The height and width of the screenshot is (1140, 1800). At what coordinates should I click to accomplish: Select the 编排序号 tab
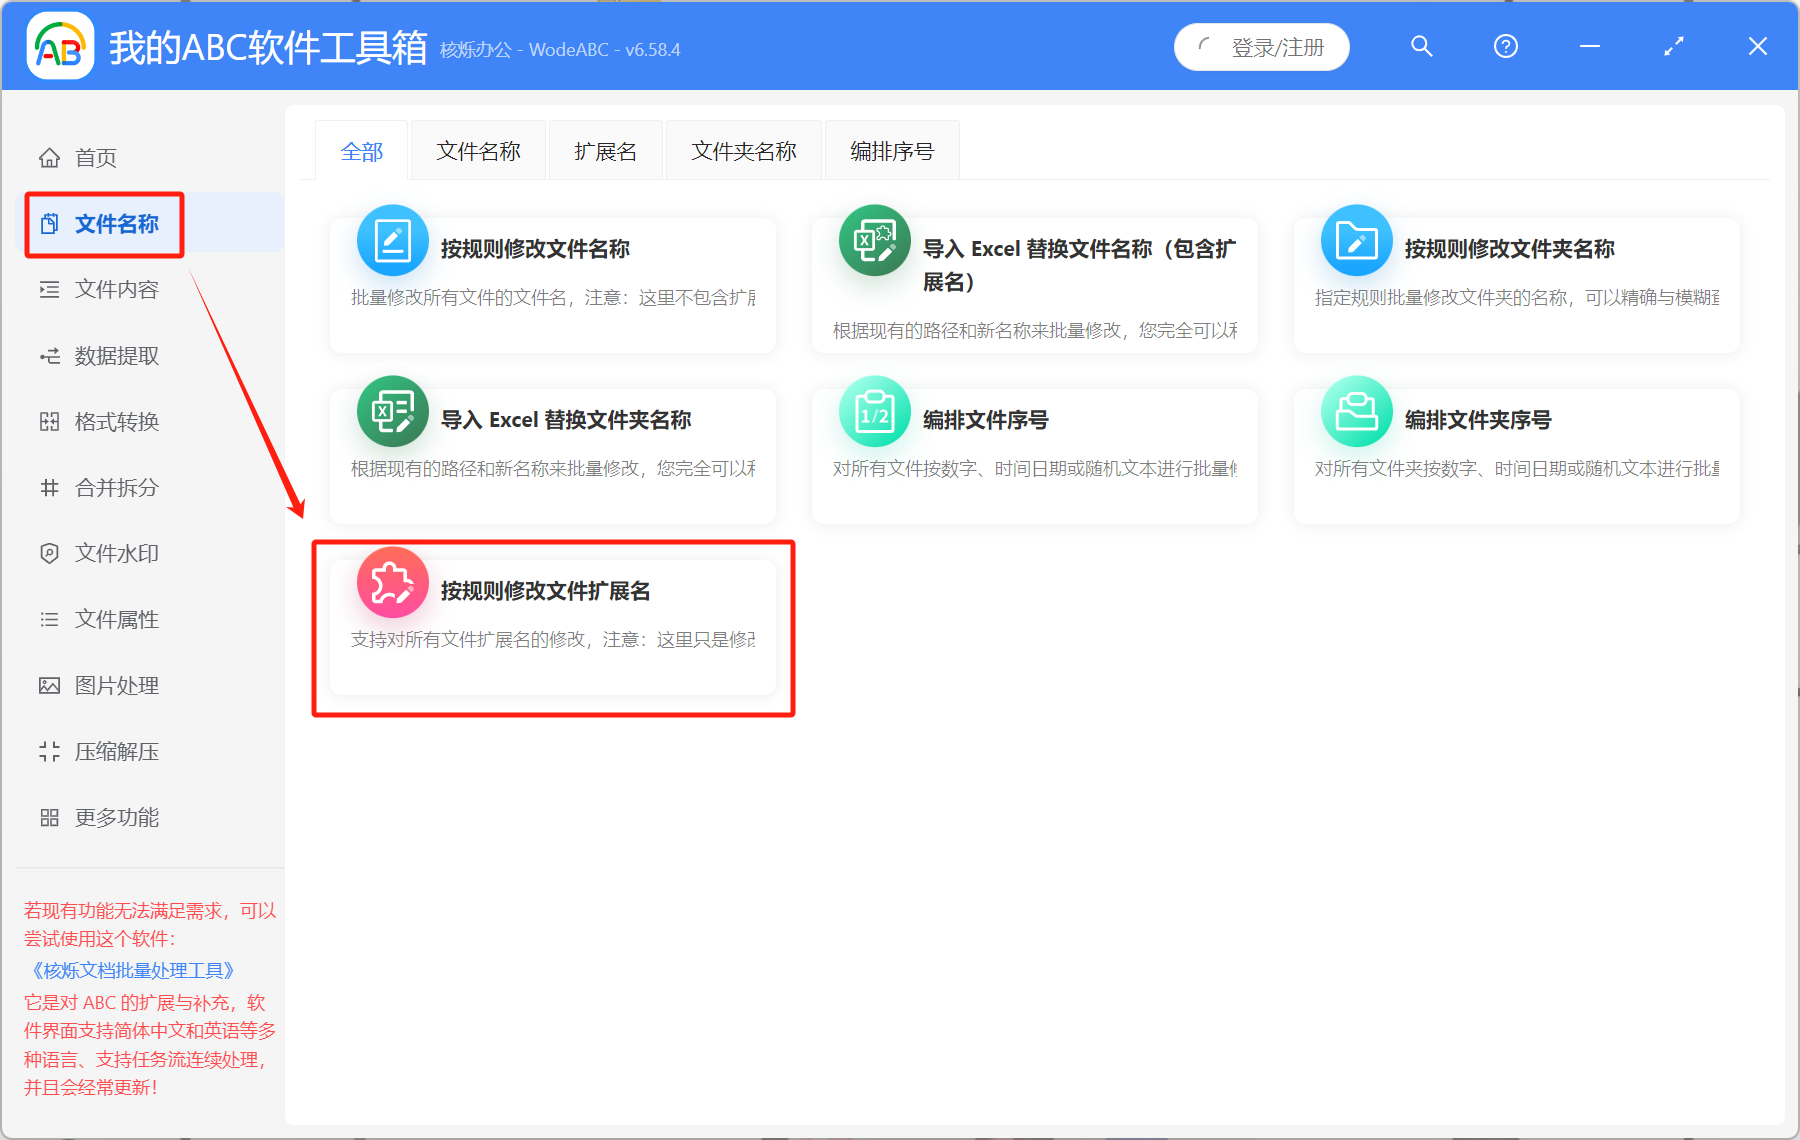tap(891, 150)
